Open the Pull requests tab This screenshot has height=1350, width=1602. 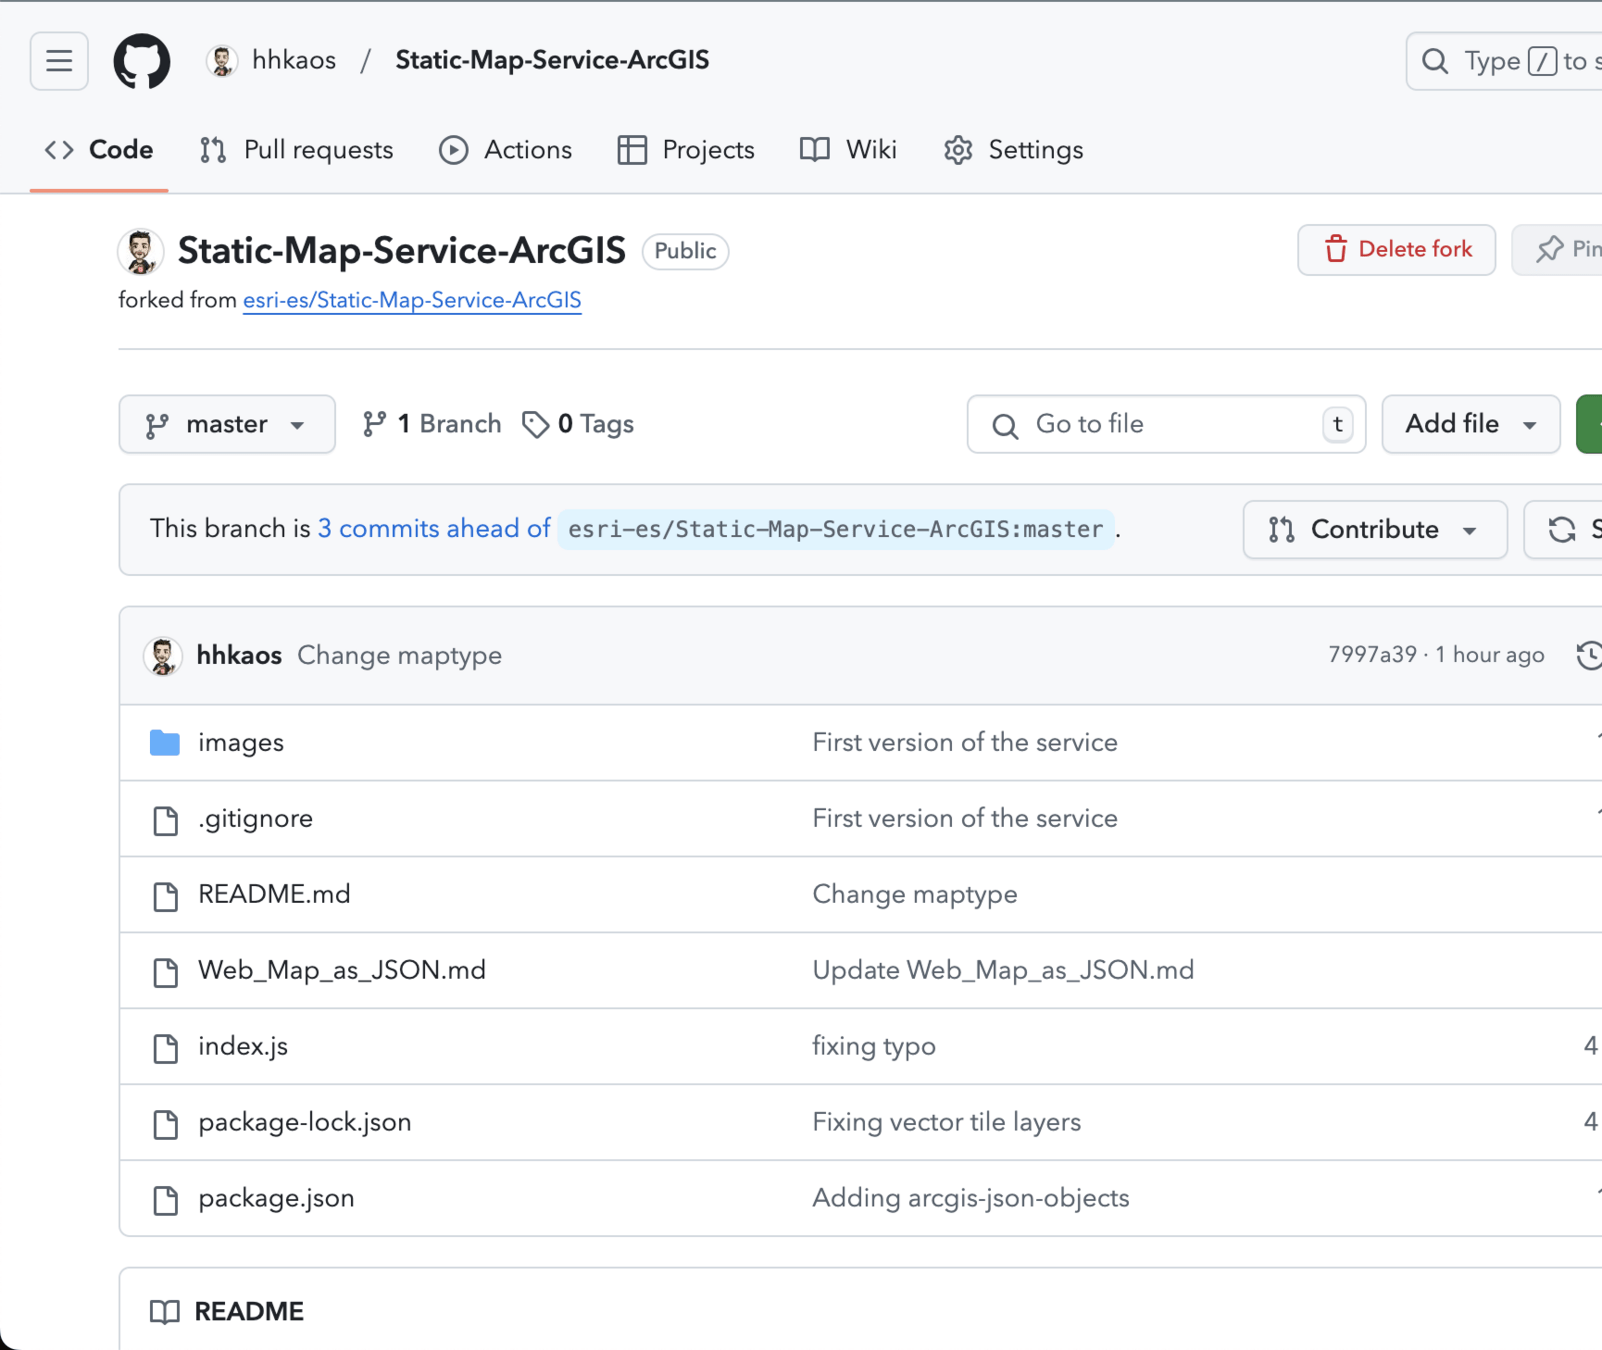click(x=297, y=150)
